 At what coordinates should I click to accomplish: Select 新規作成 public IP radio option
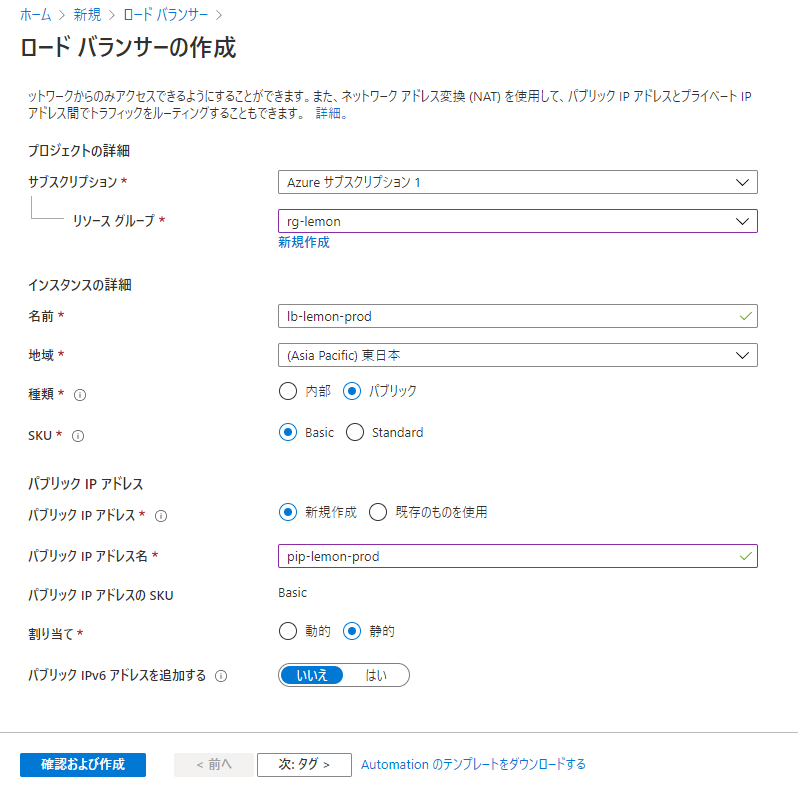(288, 512)
